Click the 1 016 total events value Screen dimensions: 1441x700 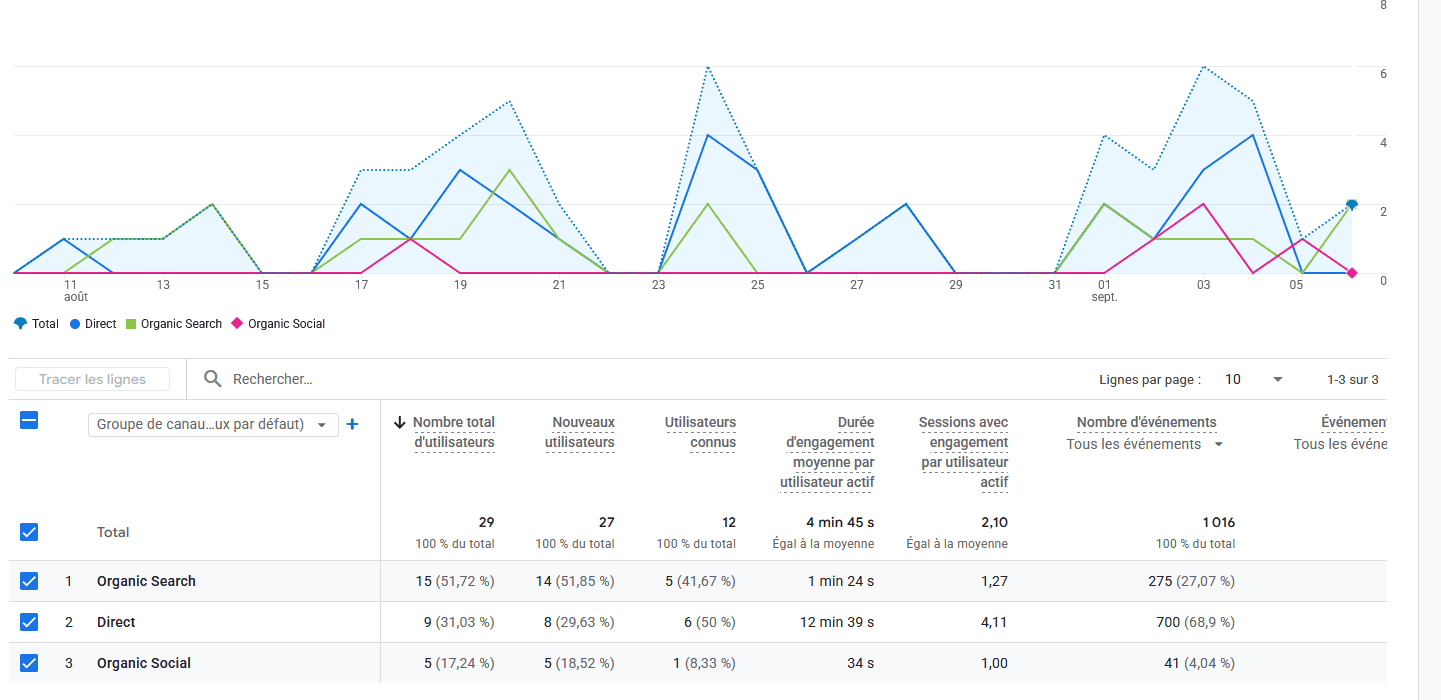tap(1218, 522)
